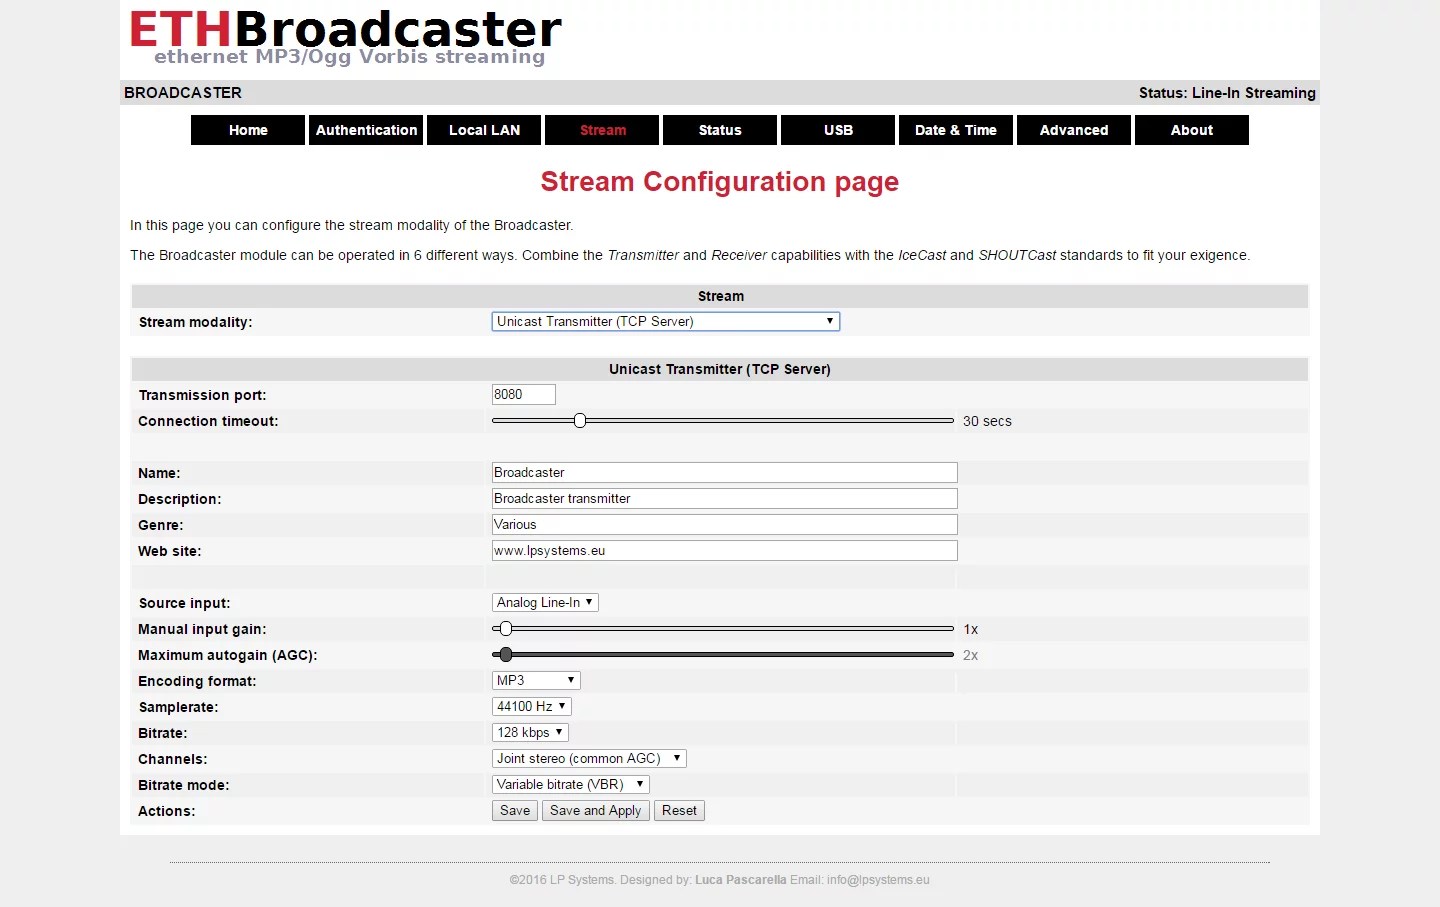
Task: Open the Date & Time page
Action: point(956,130)
